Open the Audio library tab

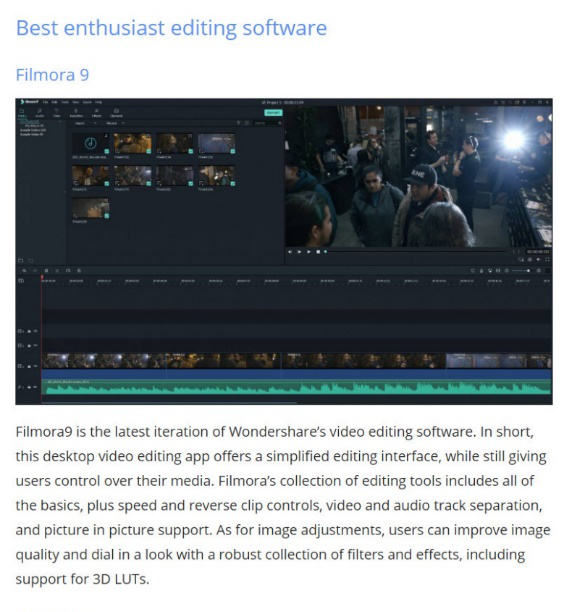(x=40, y=113)
